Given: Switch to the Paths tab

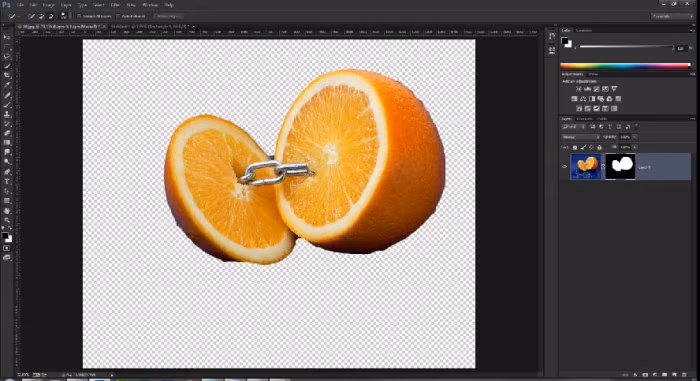Looking at the screenshot, I should tap(602, 119).
